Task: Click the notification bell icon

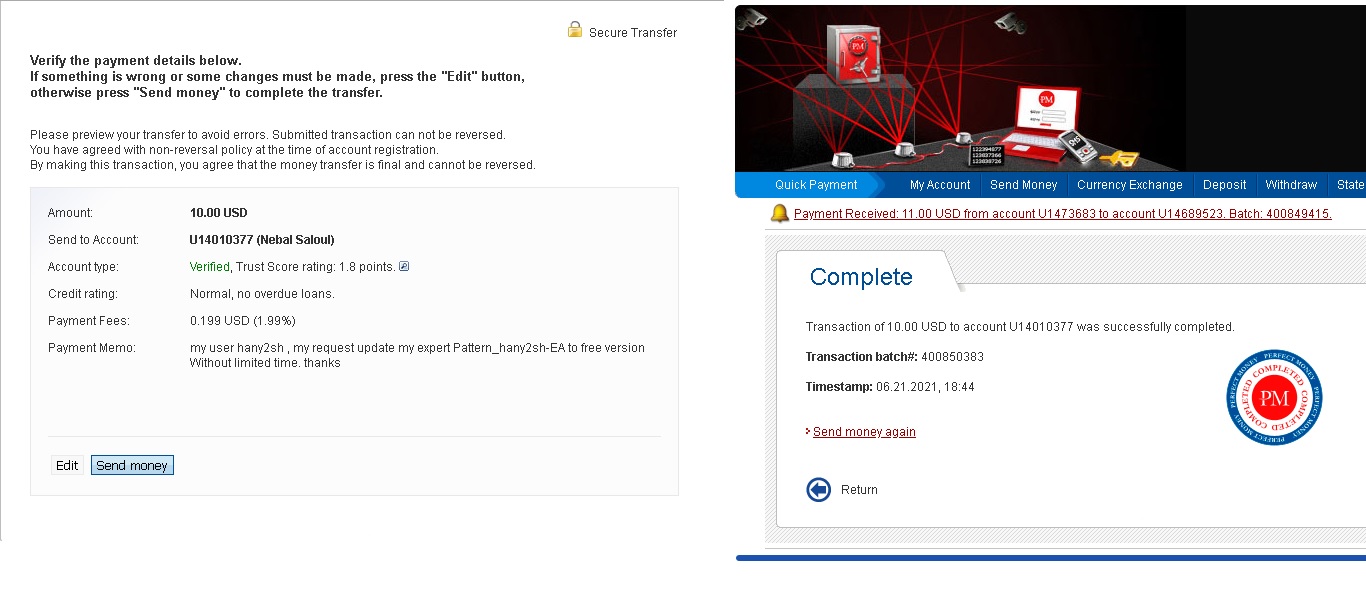Action: click(x=780, y=213)
